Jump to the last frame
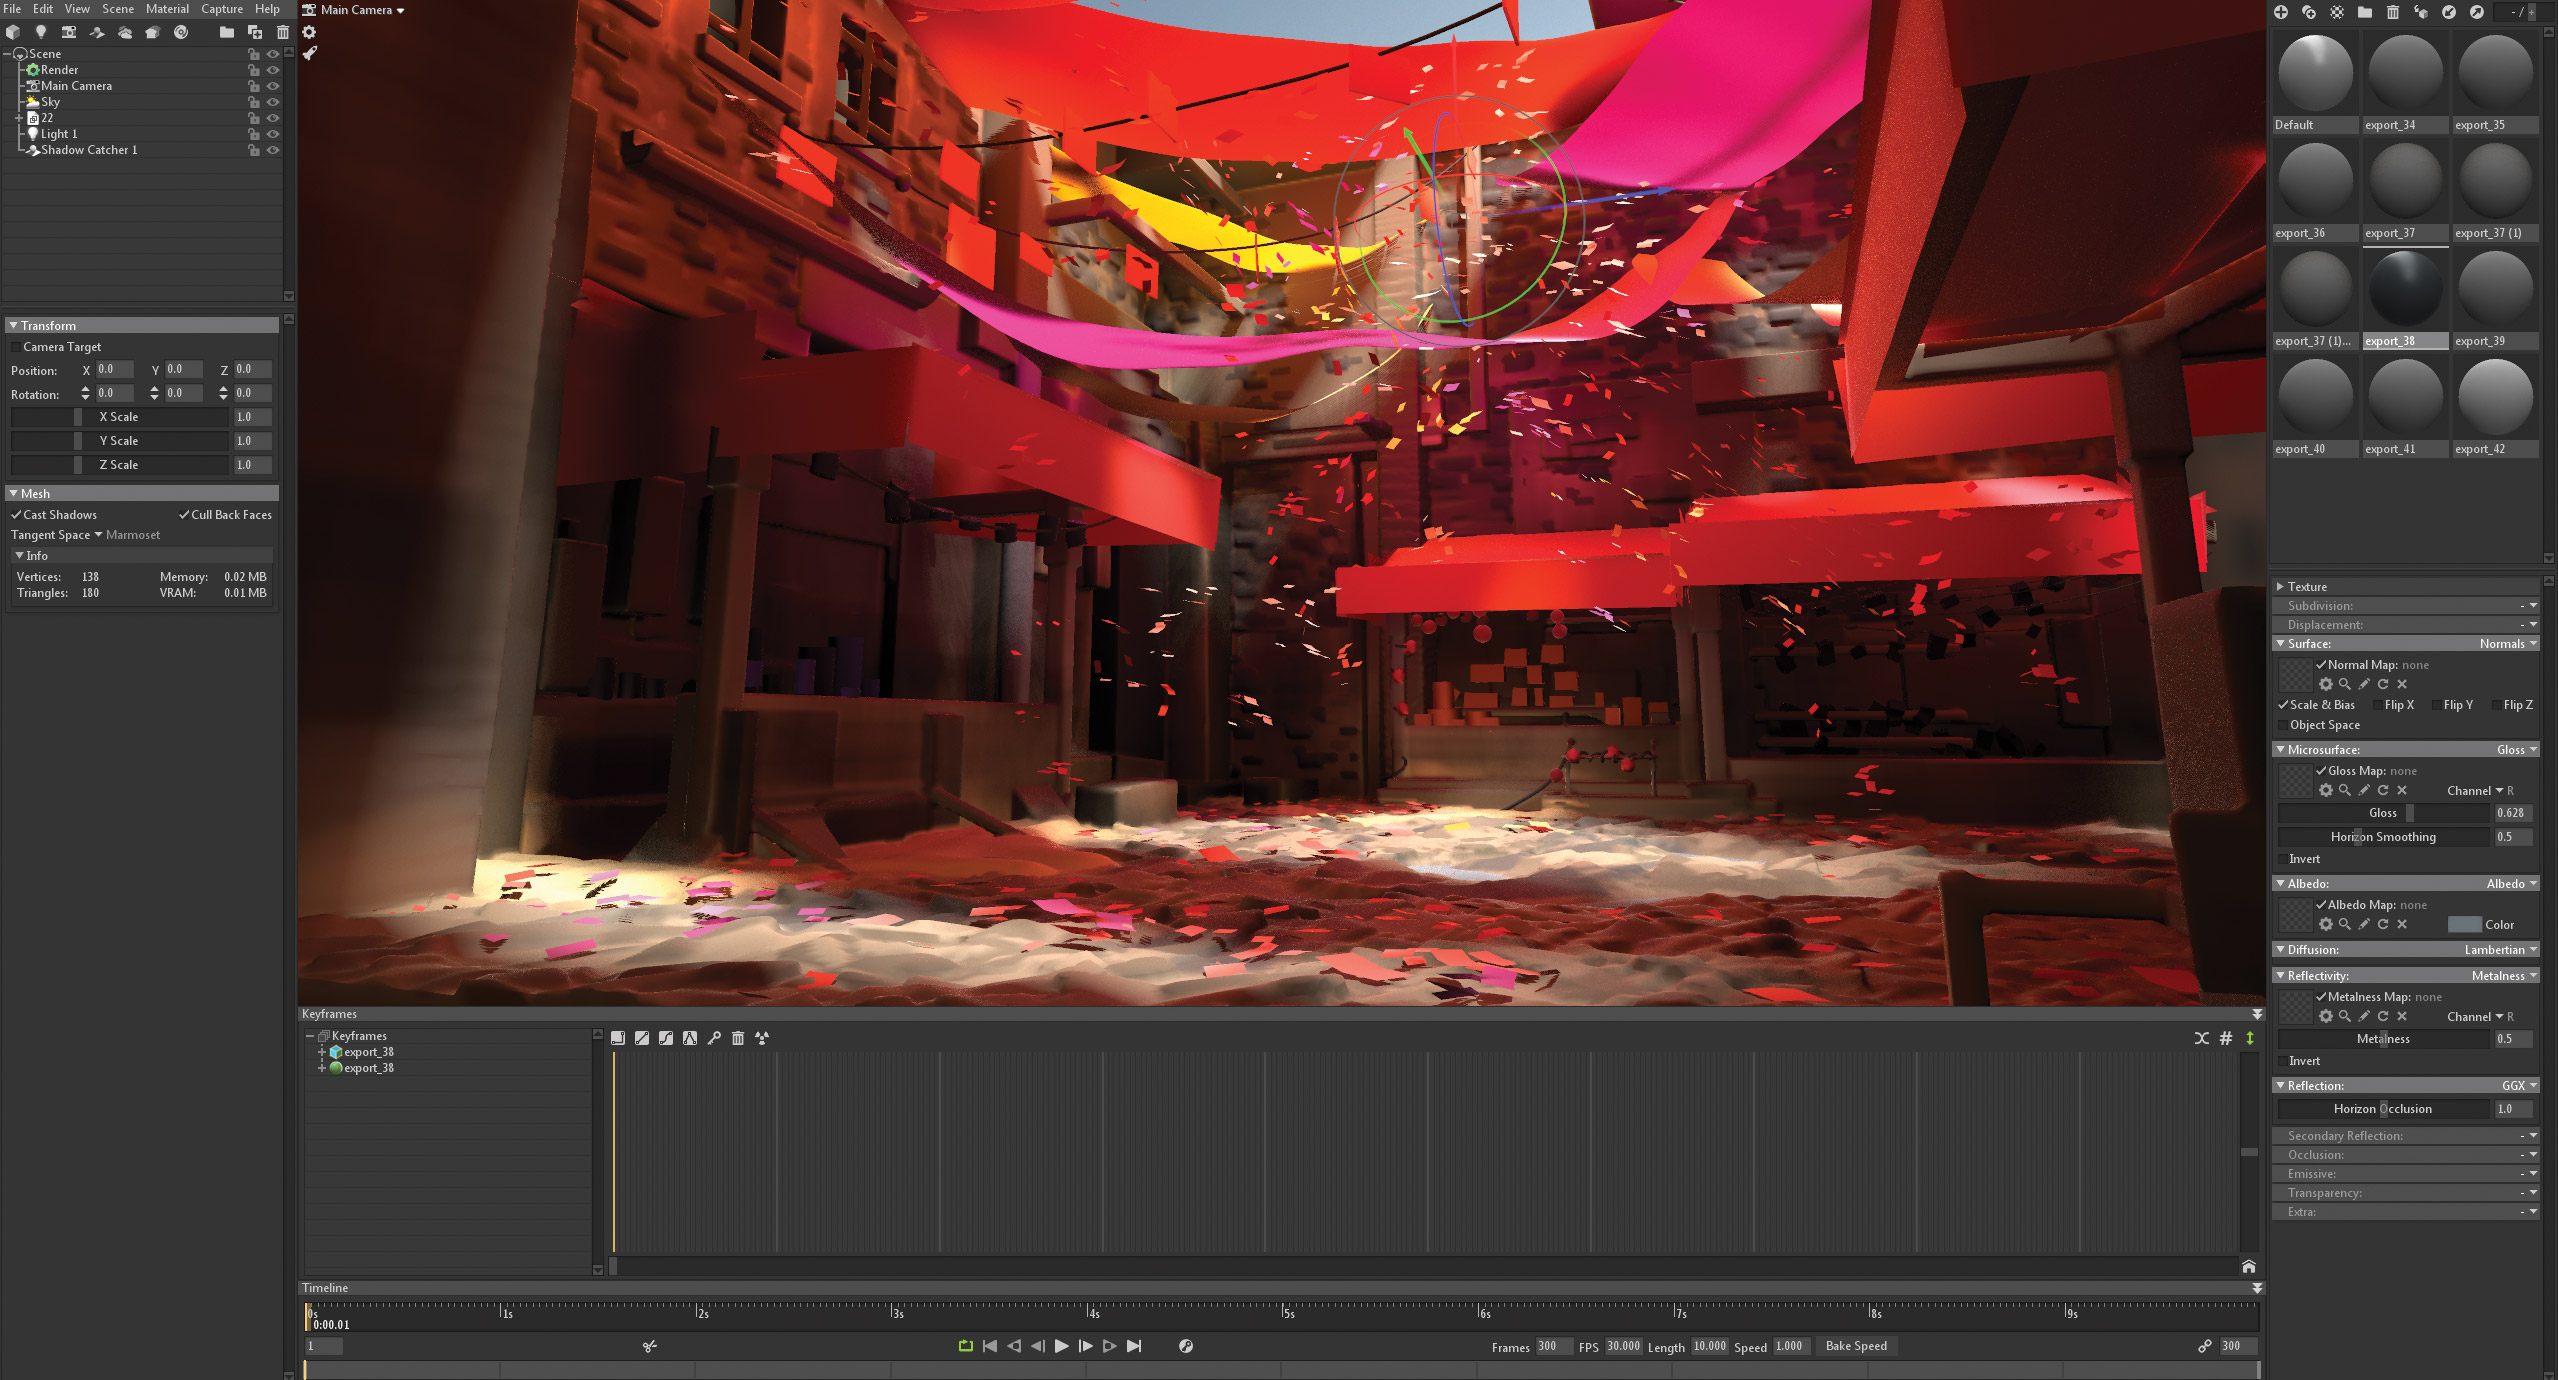 click(x=1134, y=1346)
